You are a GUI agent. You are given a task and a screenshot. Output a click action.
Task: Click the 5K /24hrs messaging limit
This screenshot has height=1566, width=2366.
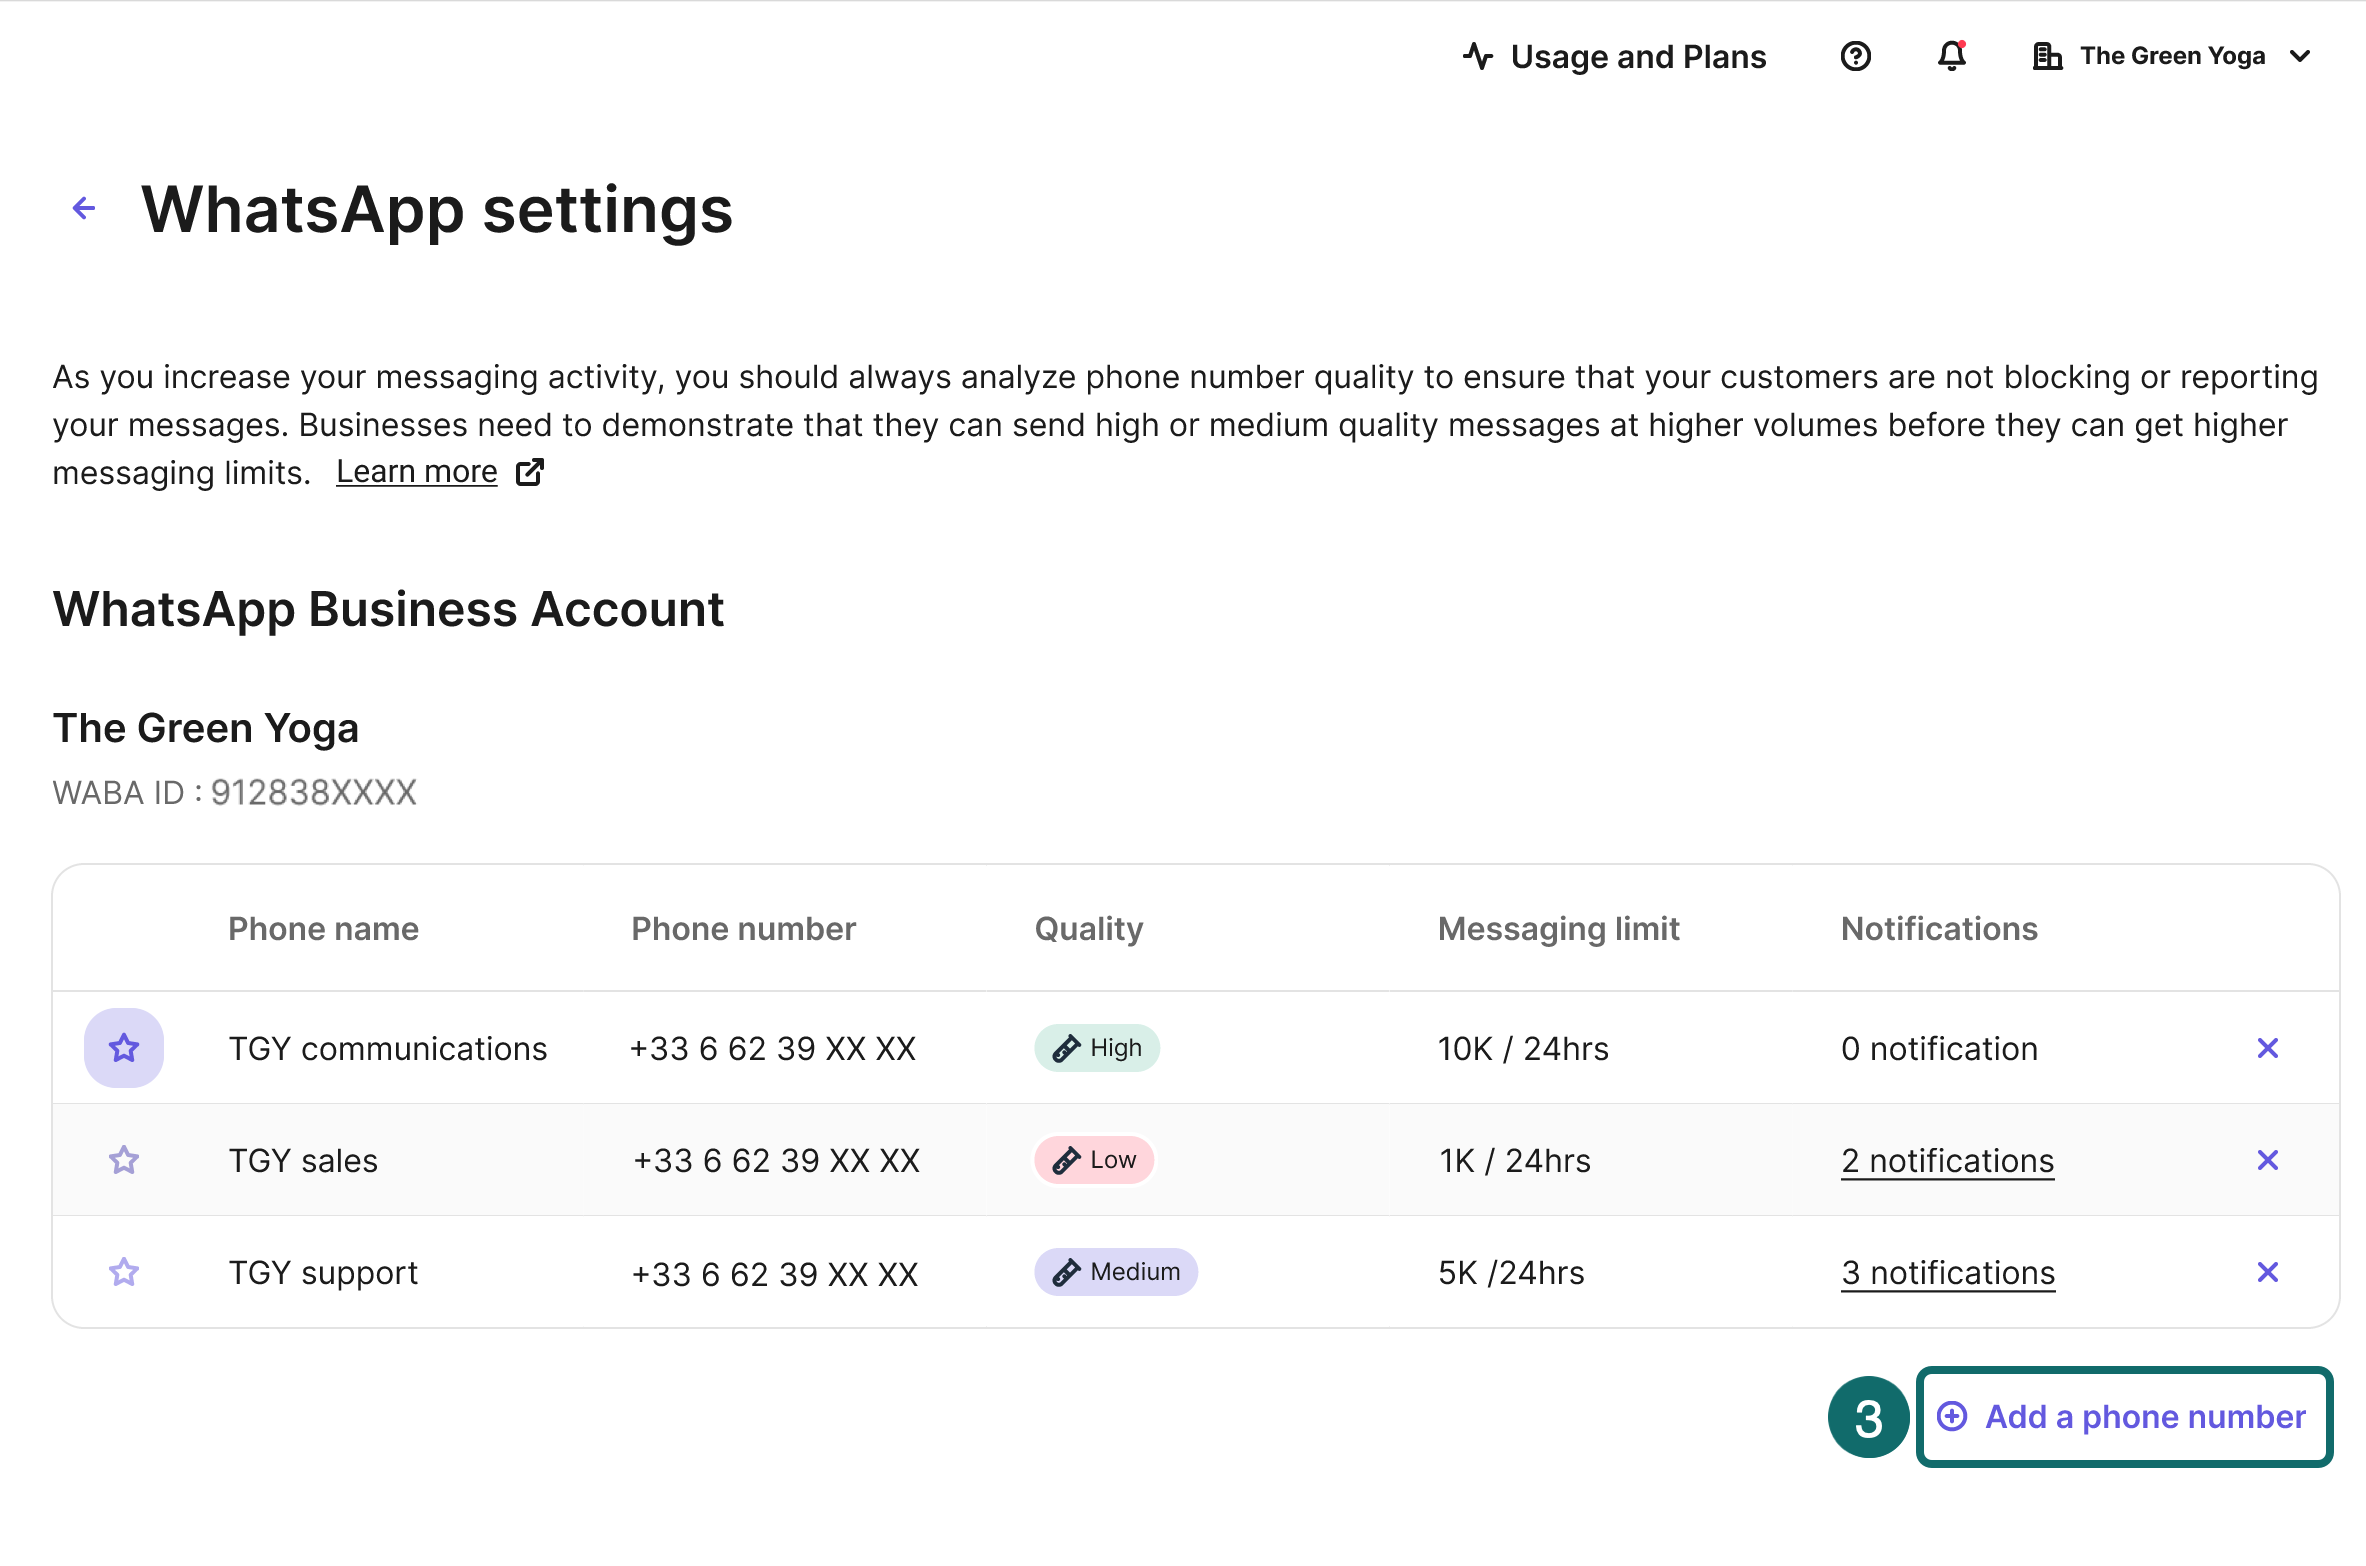[1511, 1272]
